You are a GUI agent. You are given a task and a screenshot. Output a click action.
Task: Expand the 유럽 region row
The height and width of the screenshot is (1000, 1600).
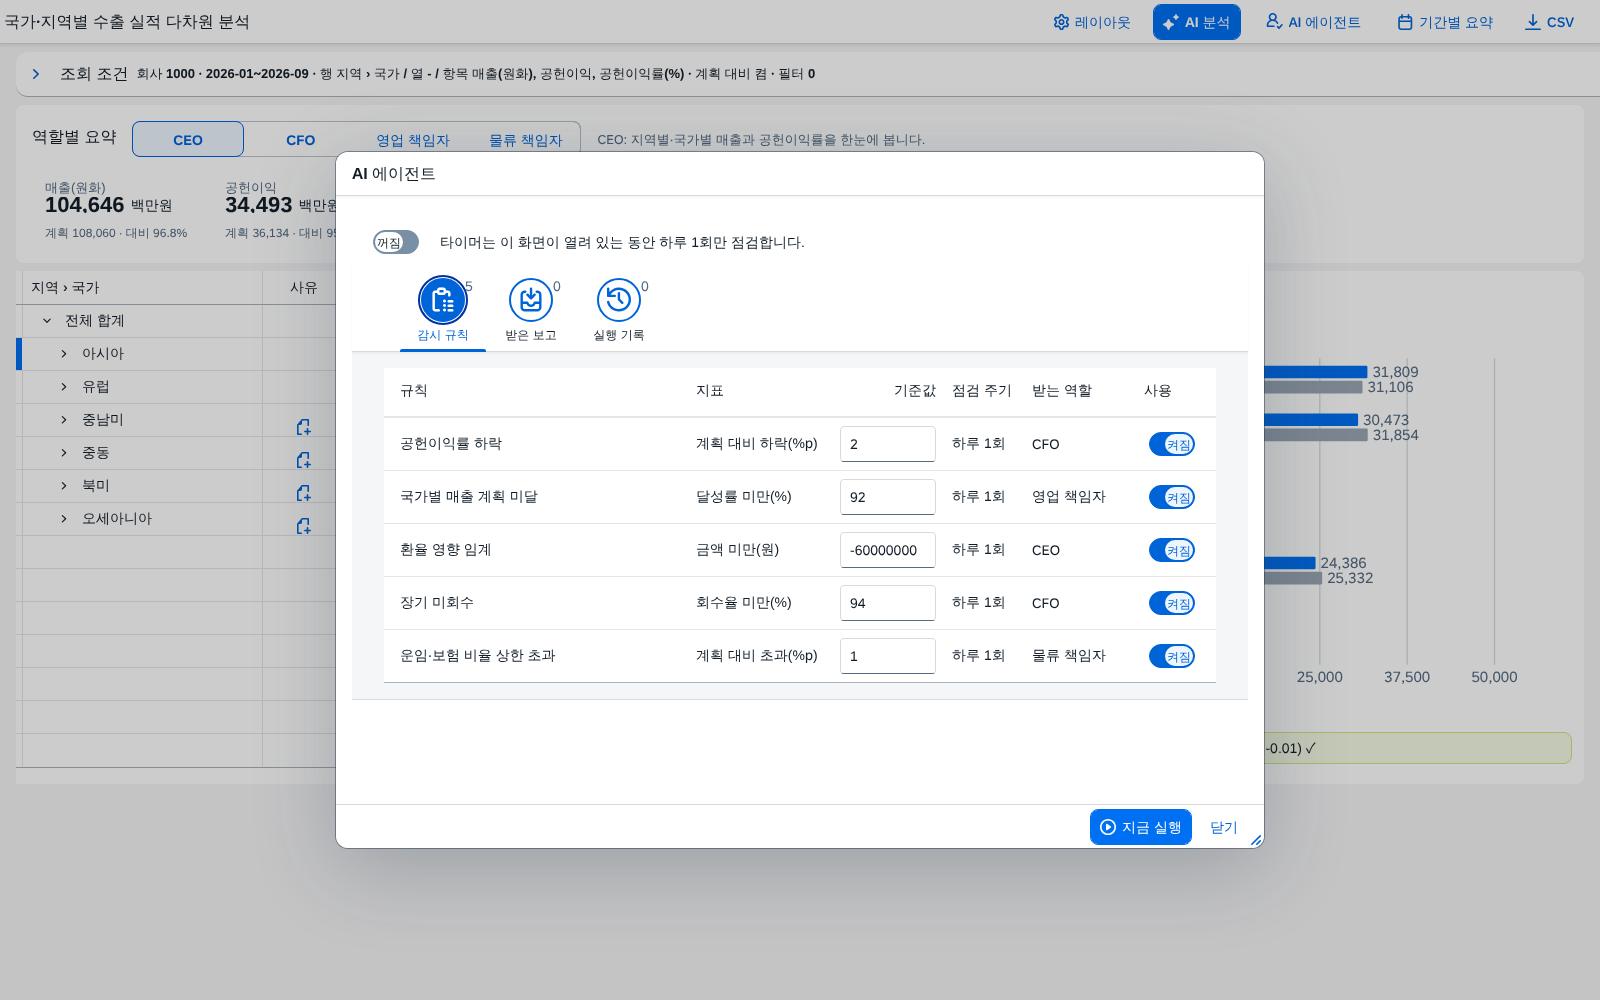click(x=63, y=387)
